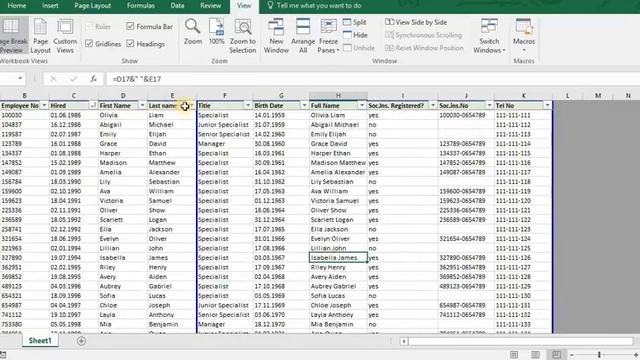Screen dimensions: 640x360
Task: Switch to Page Layout view in ribbon
Action: coord(40,36)
